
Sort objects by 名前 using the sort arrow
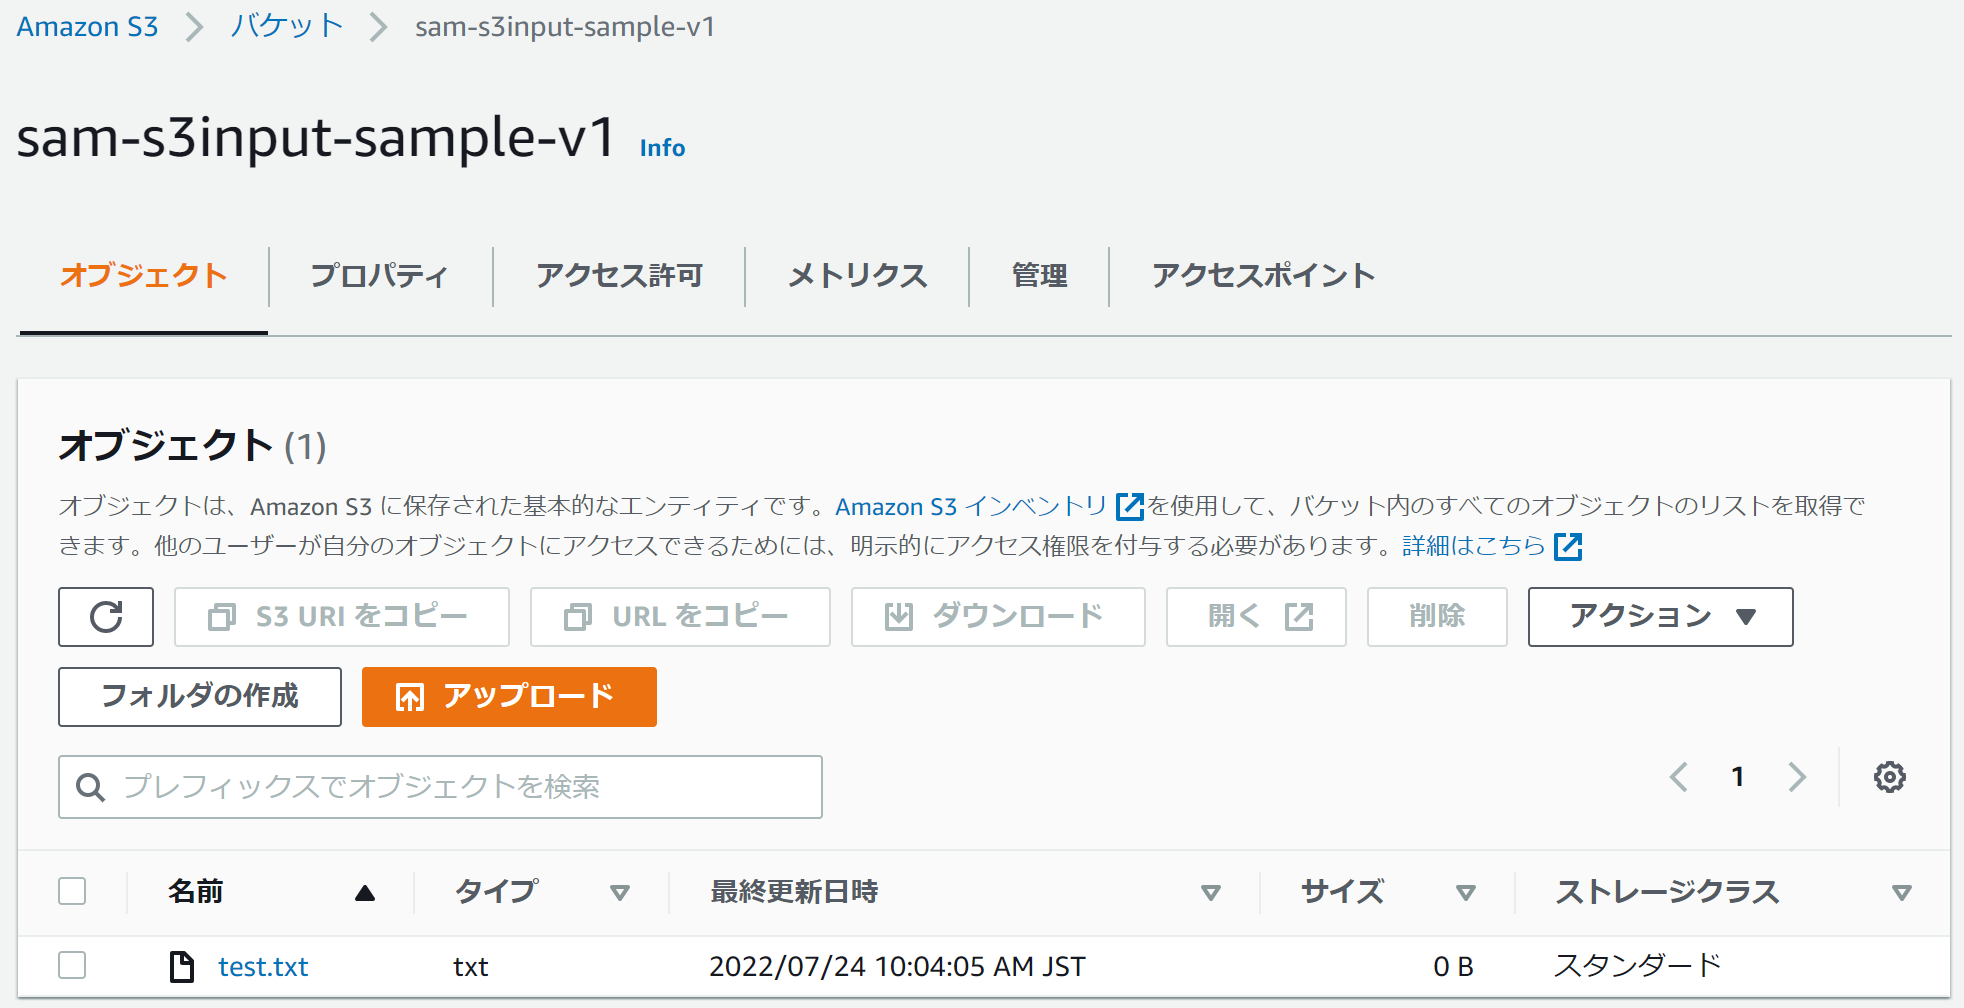[x=364, y=891]
